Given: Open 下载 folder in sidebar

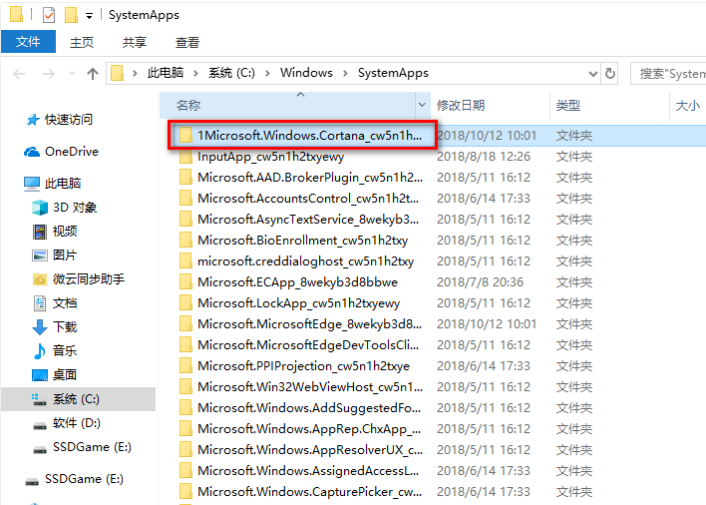Looking at the screenshot, I should point(55,327).
